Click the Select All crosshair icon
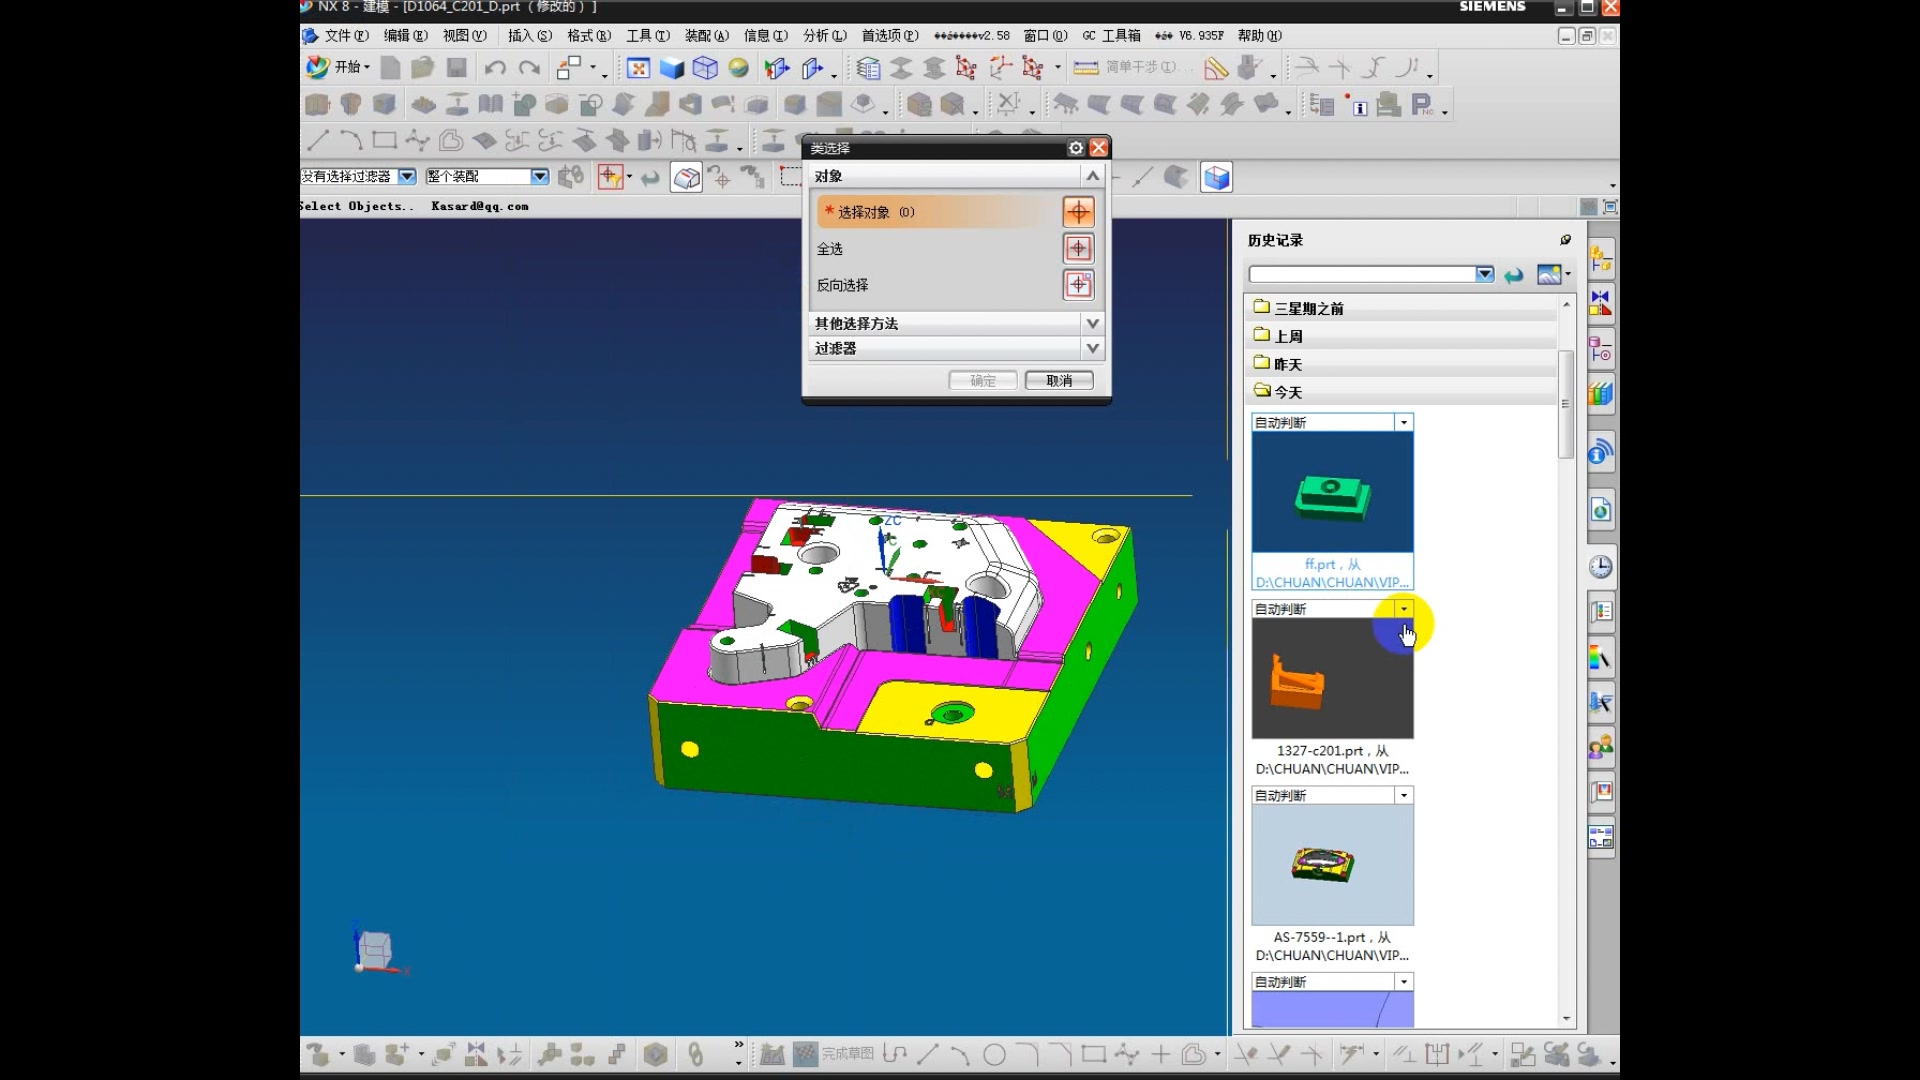The width and height of the screenshot is (1920, 1080). coord(1078,248)
